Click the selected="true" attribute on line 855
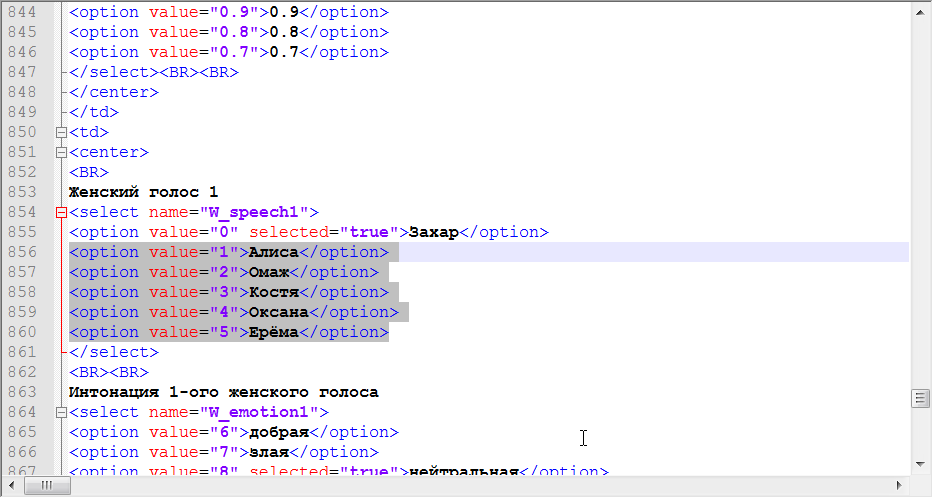 pos(324,232)
